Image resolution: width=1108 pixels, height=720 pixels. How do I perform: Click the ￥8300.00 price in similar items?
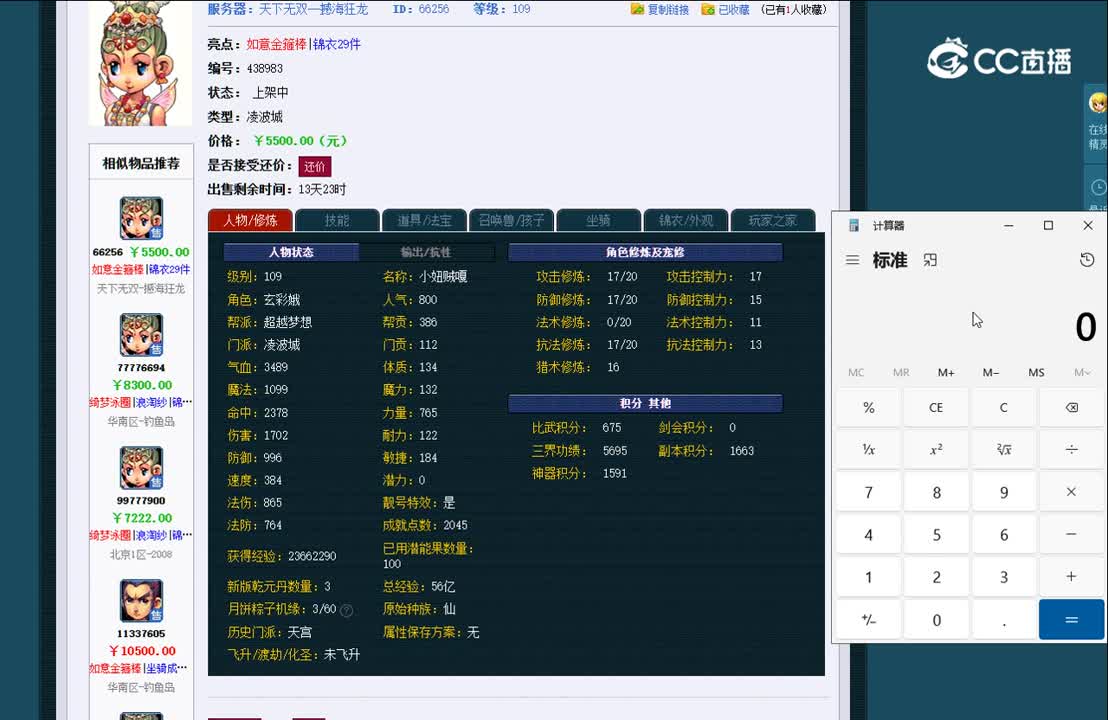142,385
